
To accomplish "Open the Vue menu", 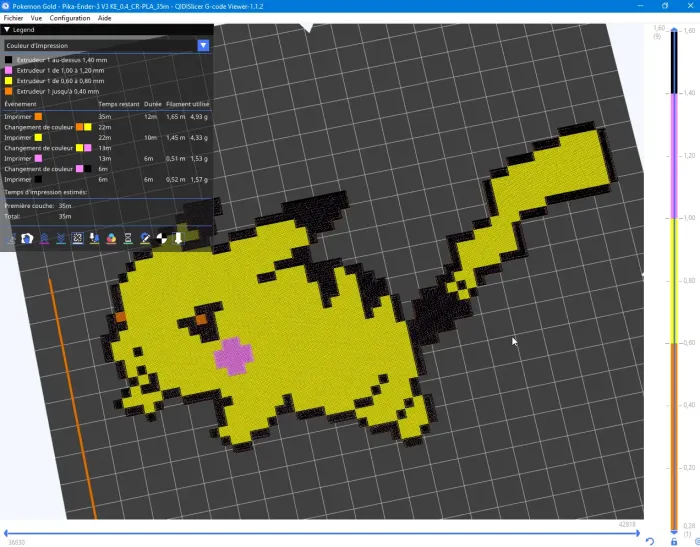I will click(x=36, y=18).
